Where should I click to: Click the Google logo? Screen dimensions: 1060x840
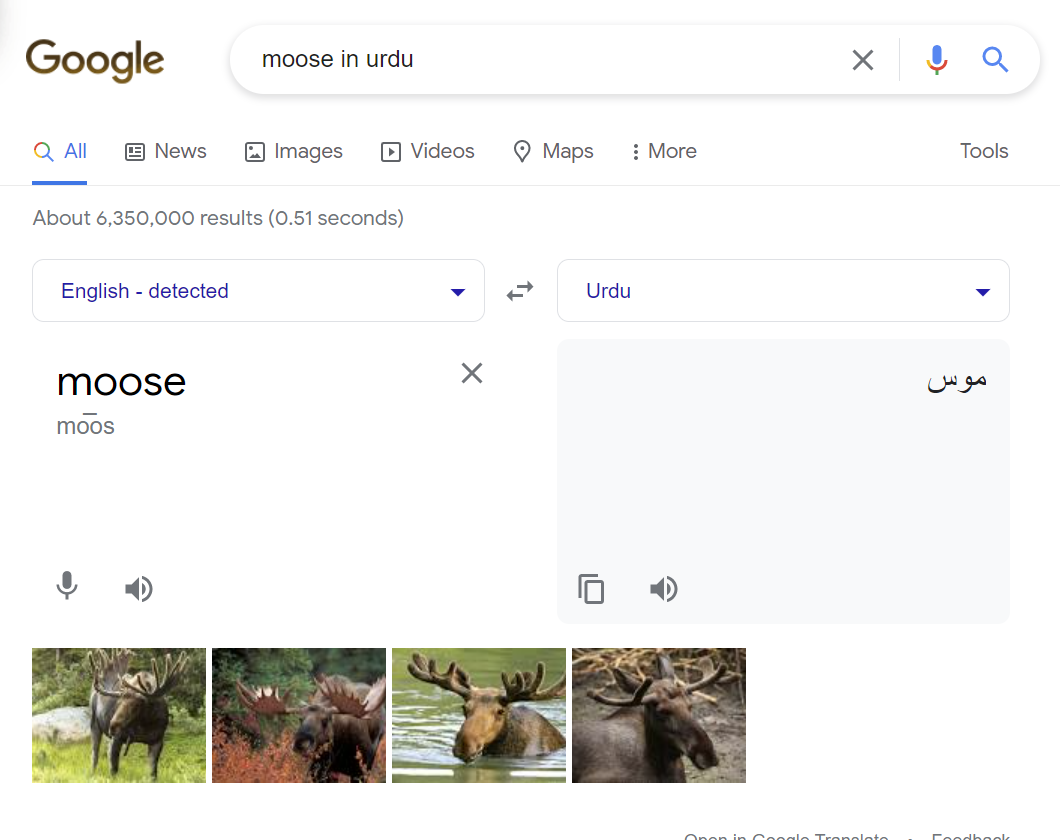click(x=95, y=60)
